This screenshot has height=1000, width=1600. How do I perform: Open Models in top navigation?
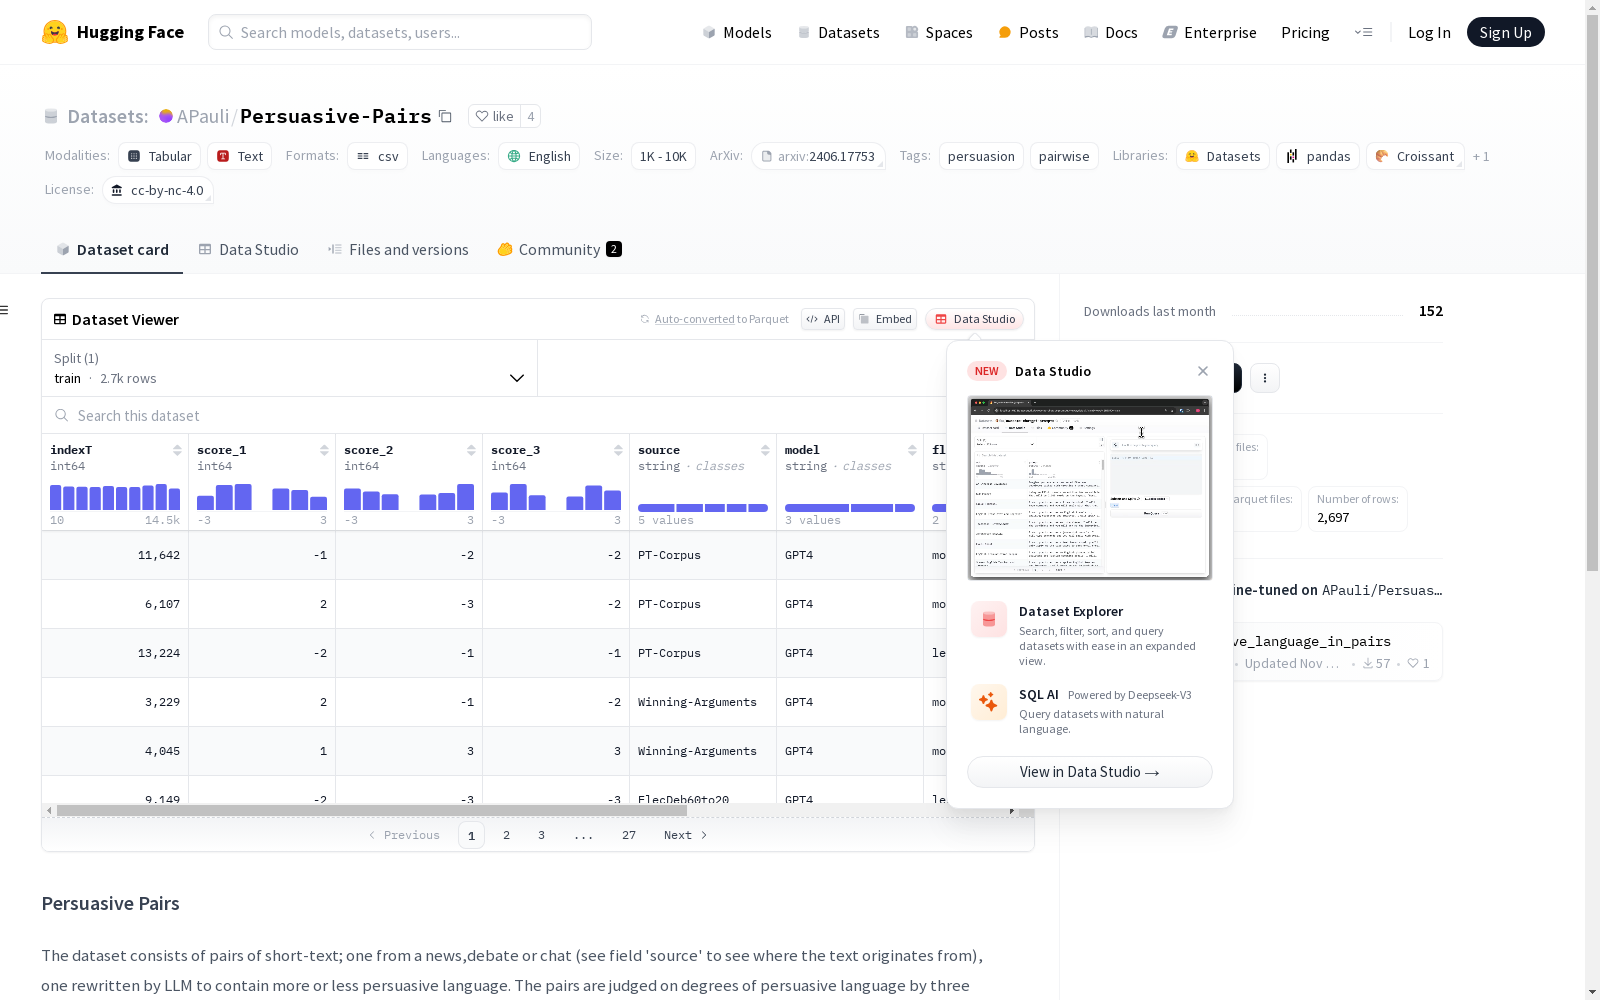(x=737, y=32)
